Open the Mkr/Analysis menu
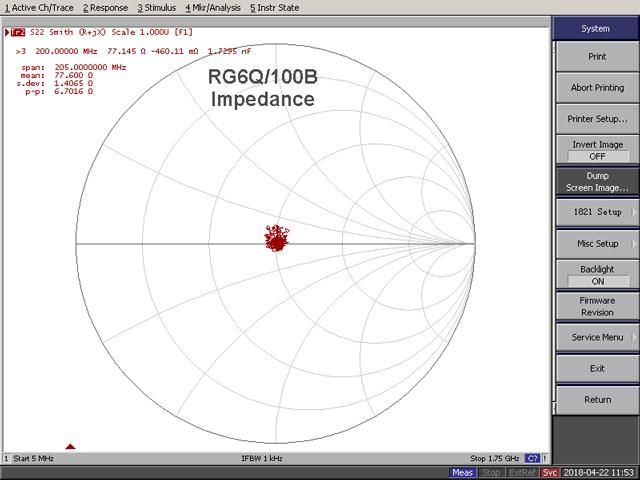640x480 pixels. point(213,7)
